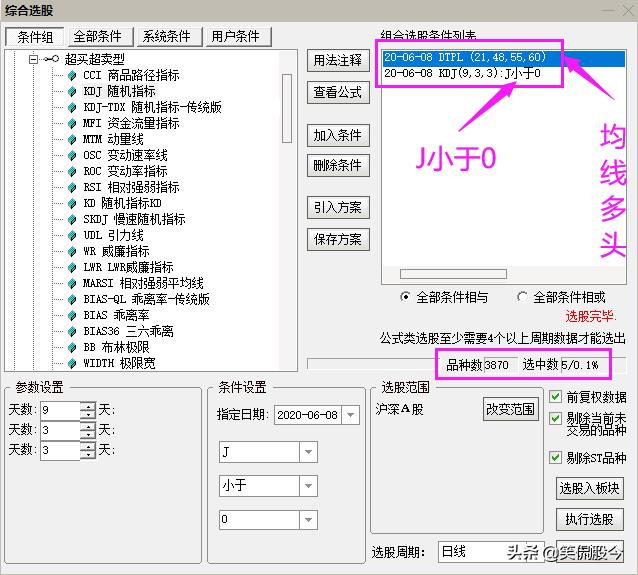The height and width of the screenshot is (575, 638).
Task: Click the 执行选股 button
Action: pos(589,520)
